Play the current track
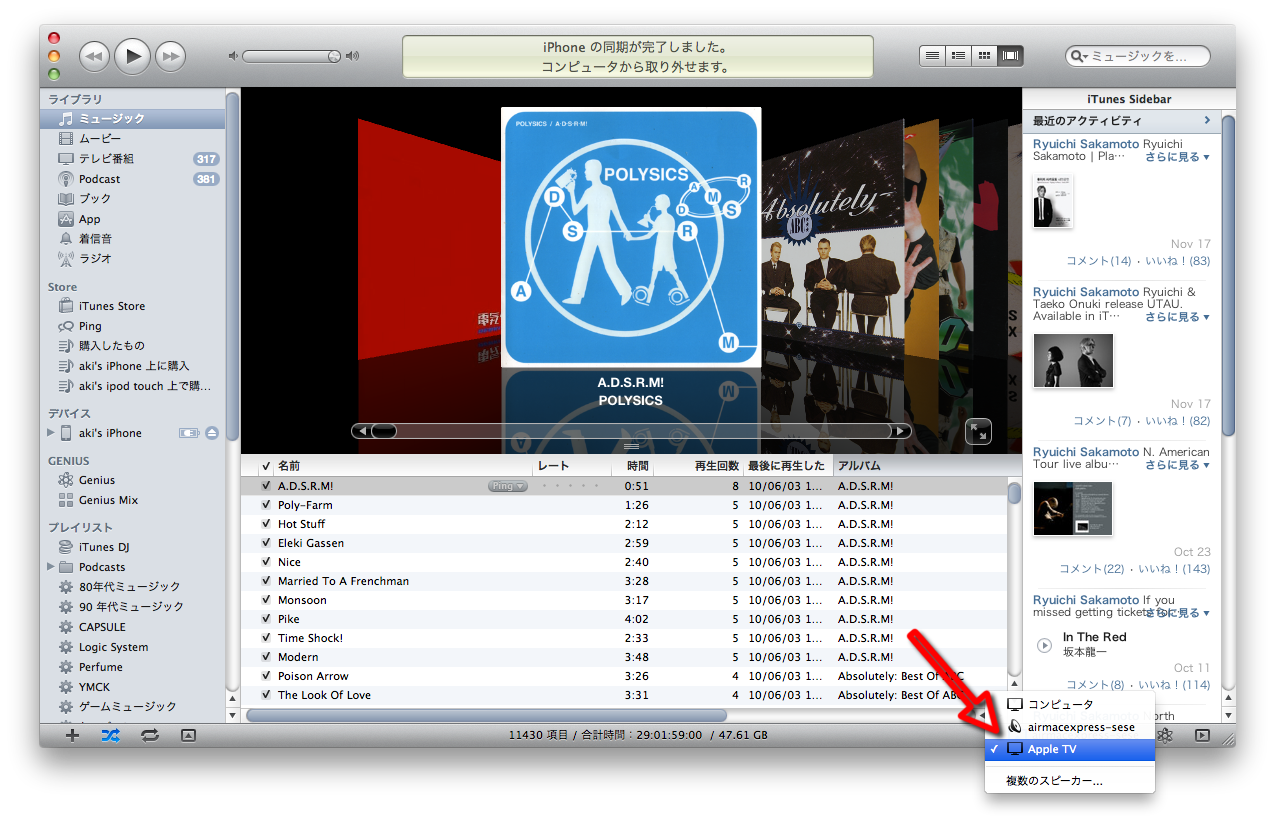The width and height of the screenshot is (1276, 820). tap(132, 55)
